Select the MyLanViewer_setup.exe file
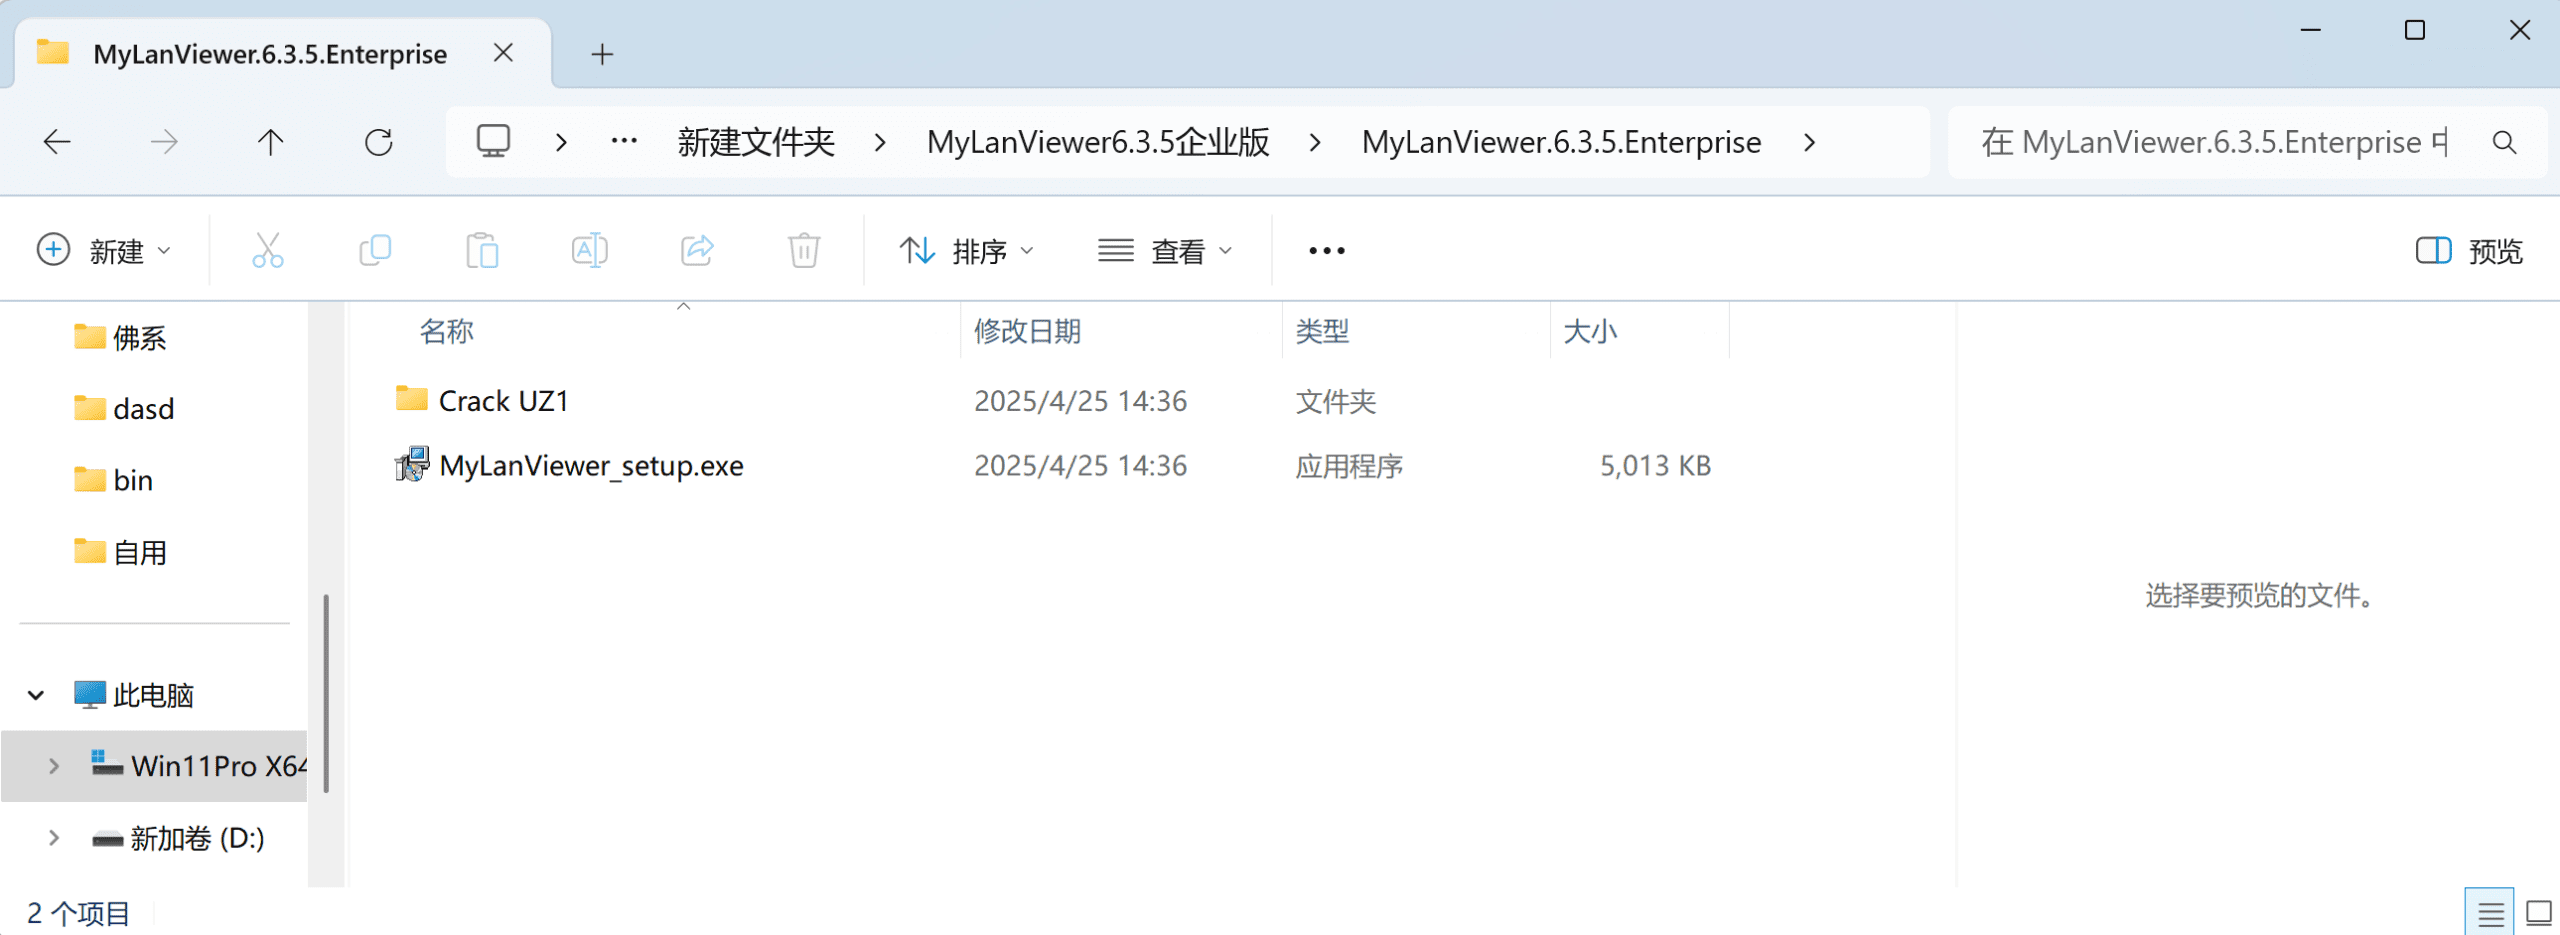The image size is (2560, 935). coord(590,466)
